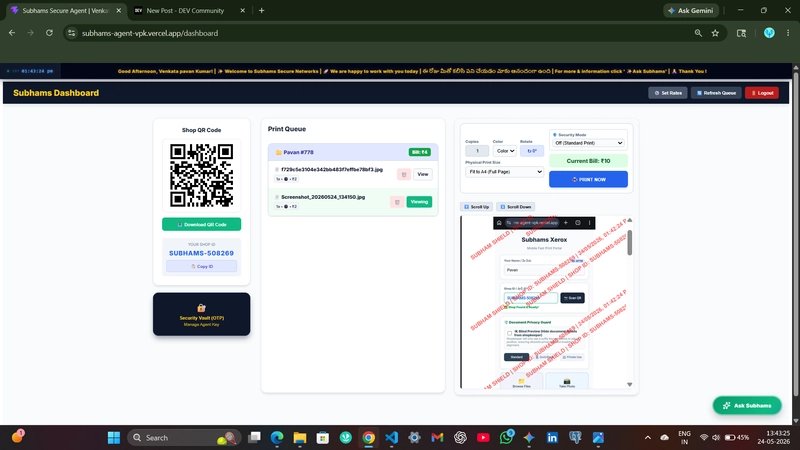800x450 pixels.
Task: View the f729c5e3104e .jpg file
Action: tap(422, 174)
